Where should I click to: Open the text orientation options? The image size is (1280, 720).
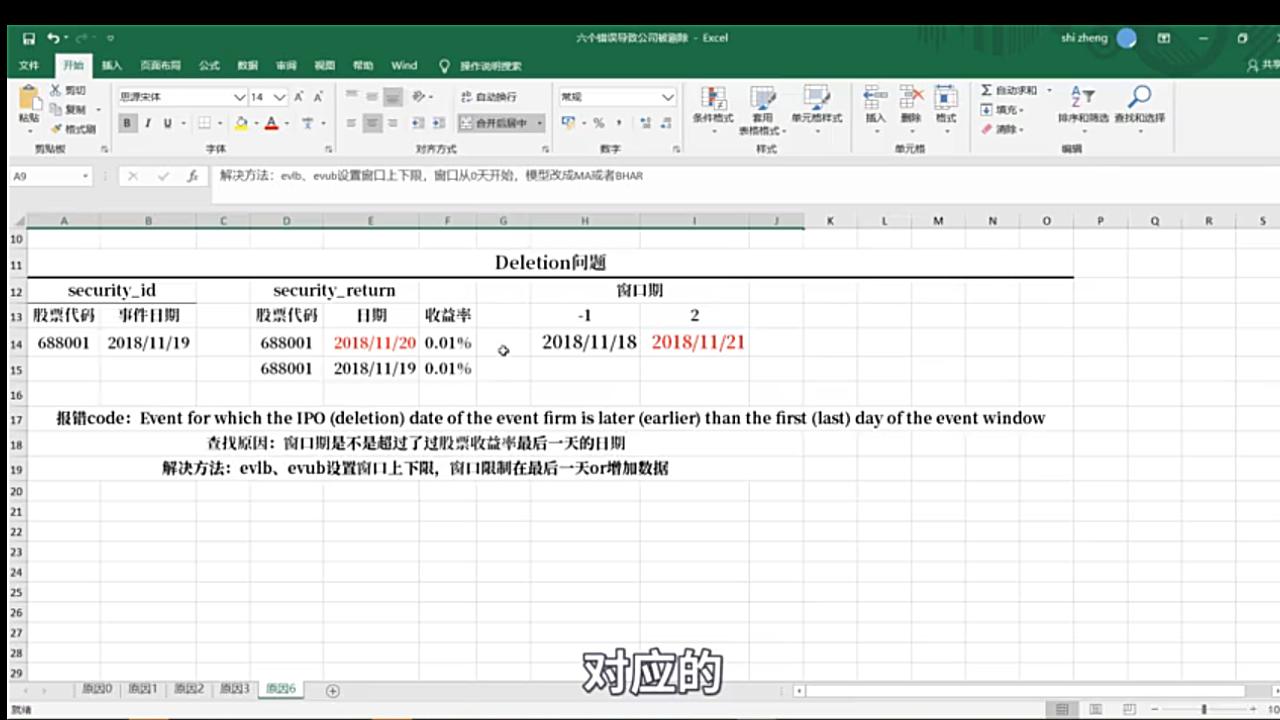[x=422, y=97]
